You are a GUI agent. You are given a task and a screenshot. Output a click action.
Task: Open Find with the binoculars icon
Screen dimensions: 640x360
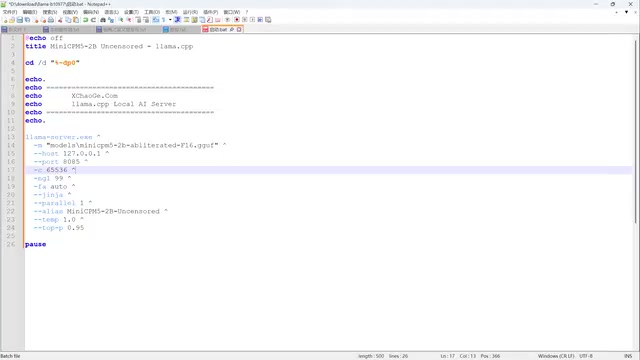tap(103, 20)
